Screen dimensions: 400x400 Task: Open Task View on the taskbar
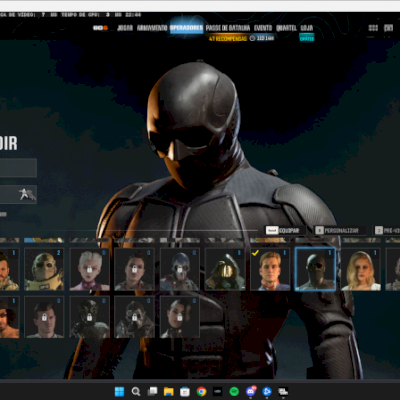(x=152, y=391)
